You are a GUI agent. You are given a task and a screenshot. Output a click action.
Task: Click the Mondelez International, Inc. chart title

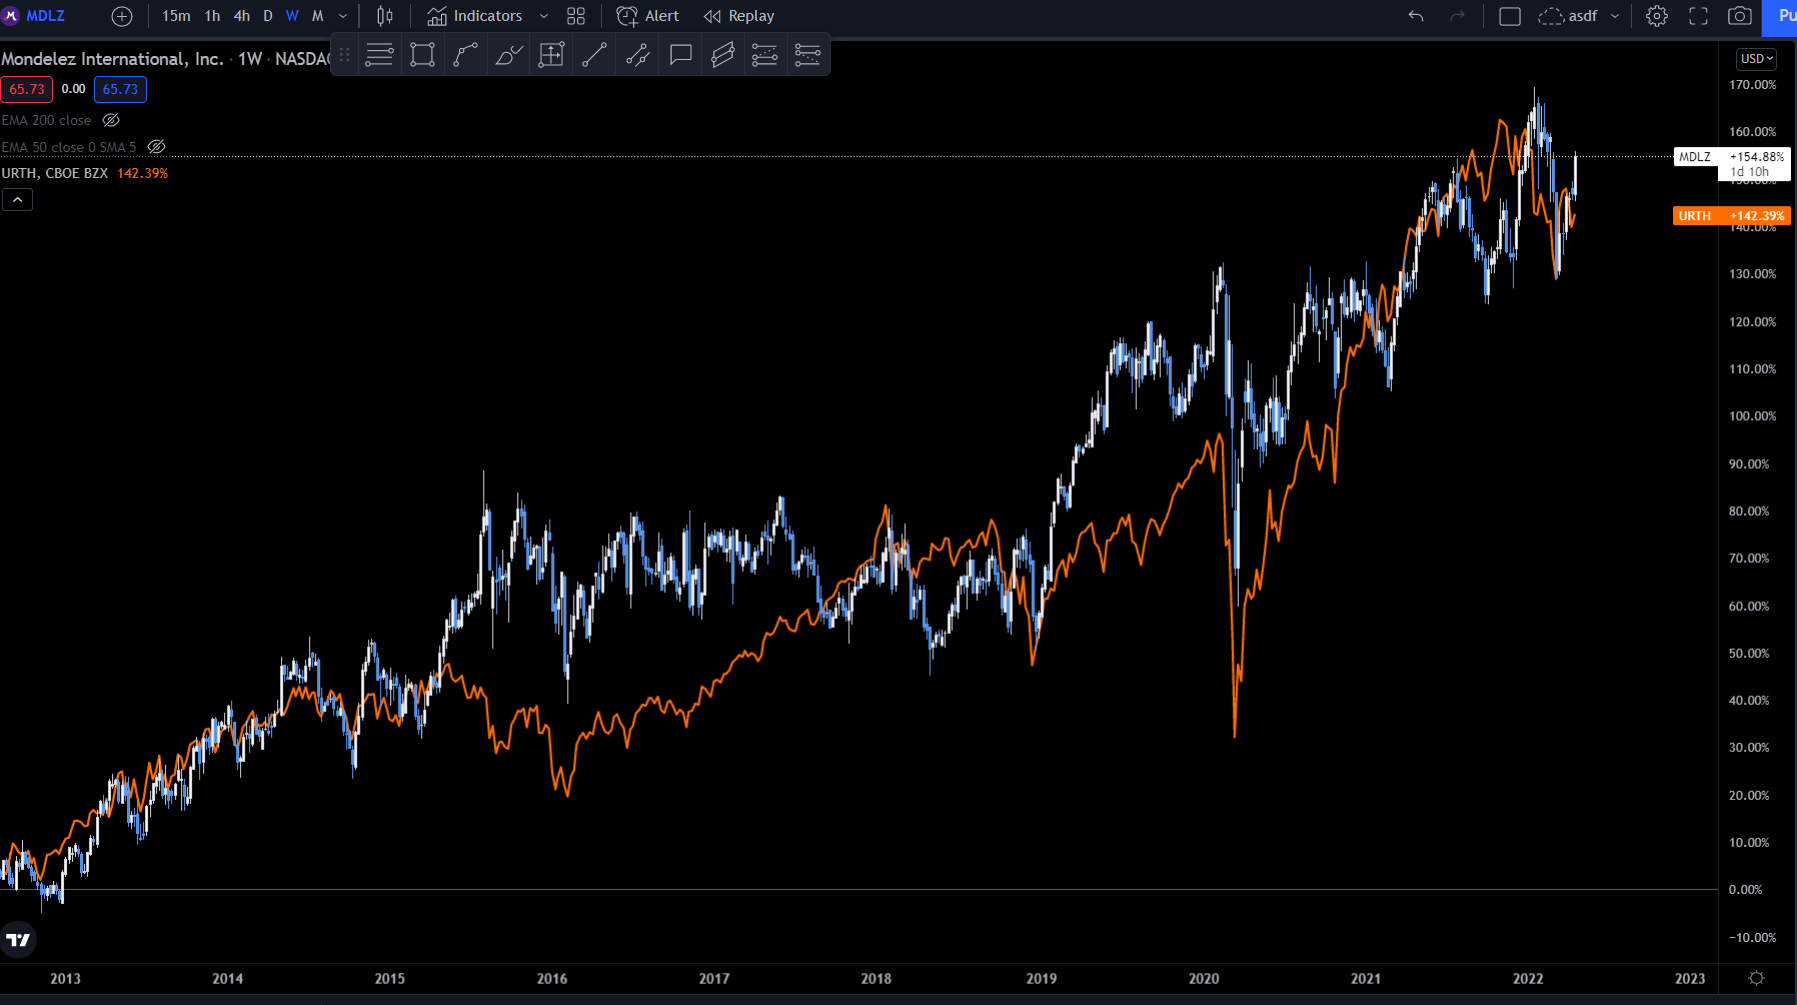[x=112, y=59]
